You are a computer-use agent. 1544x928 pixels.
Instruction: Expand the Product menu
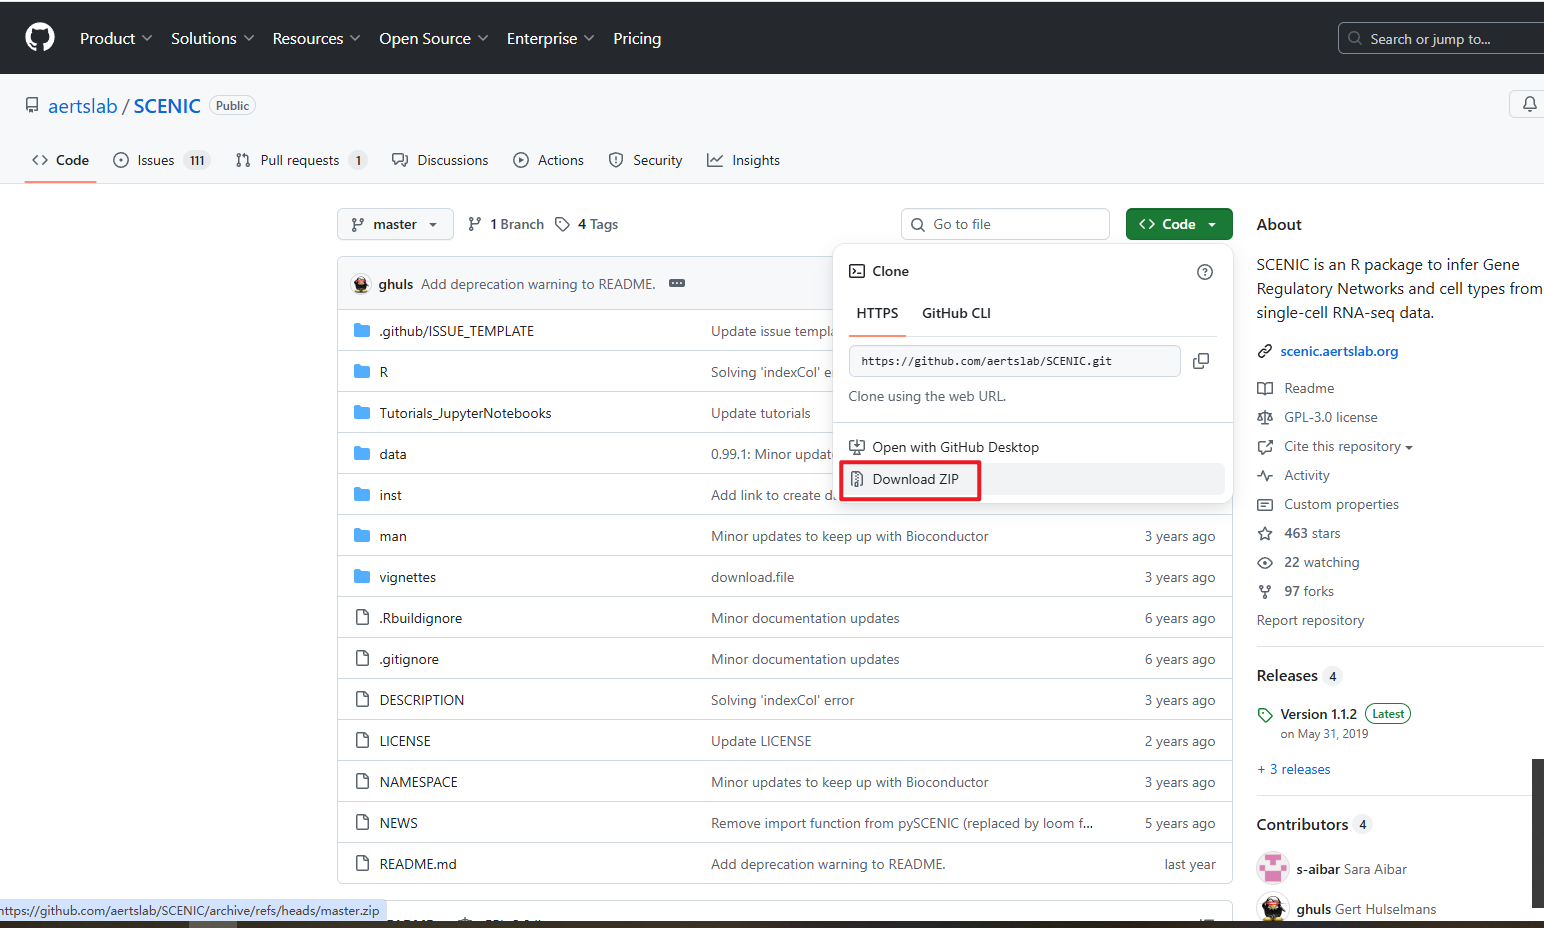pyautogui.click(x=116, y=38)
